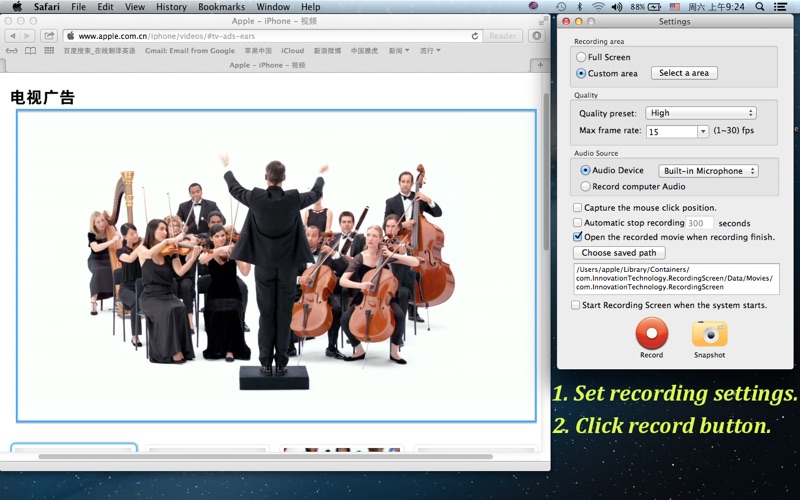Open the Reading List book icon

(31, 51)
